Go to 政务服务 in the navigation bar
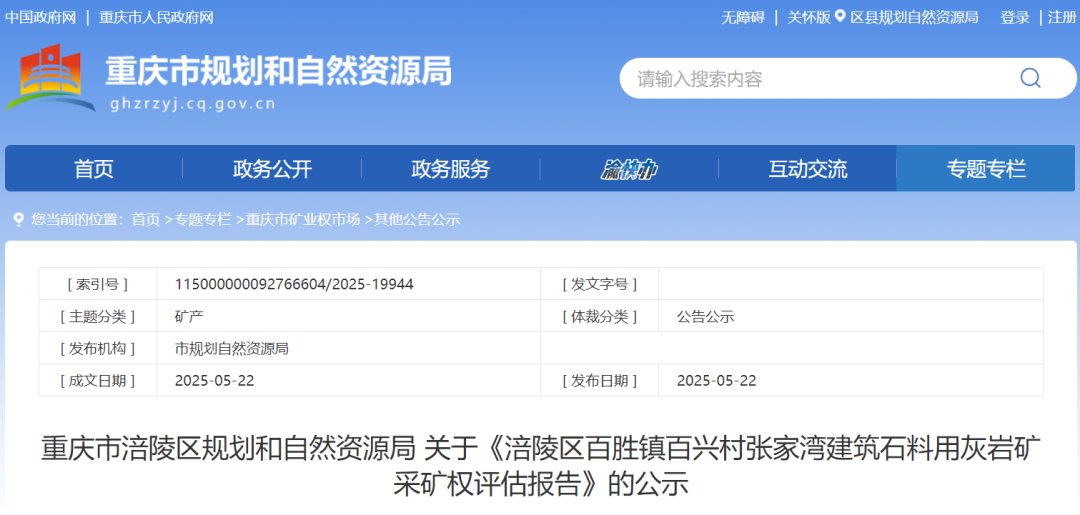The width and height of the screenshot is (1080, 515). (451, 169)
